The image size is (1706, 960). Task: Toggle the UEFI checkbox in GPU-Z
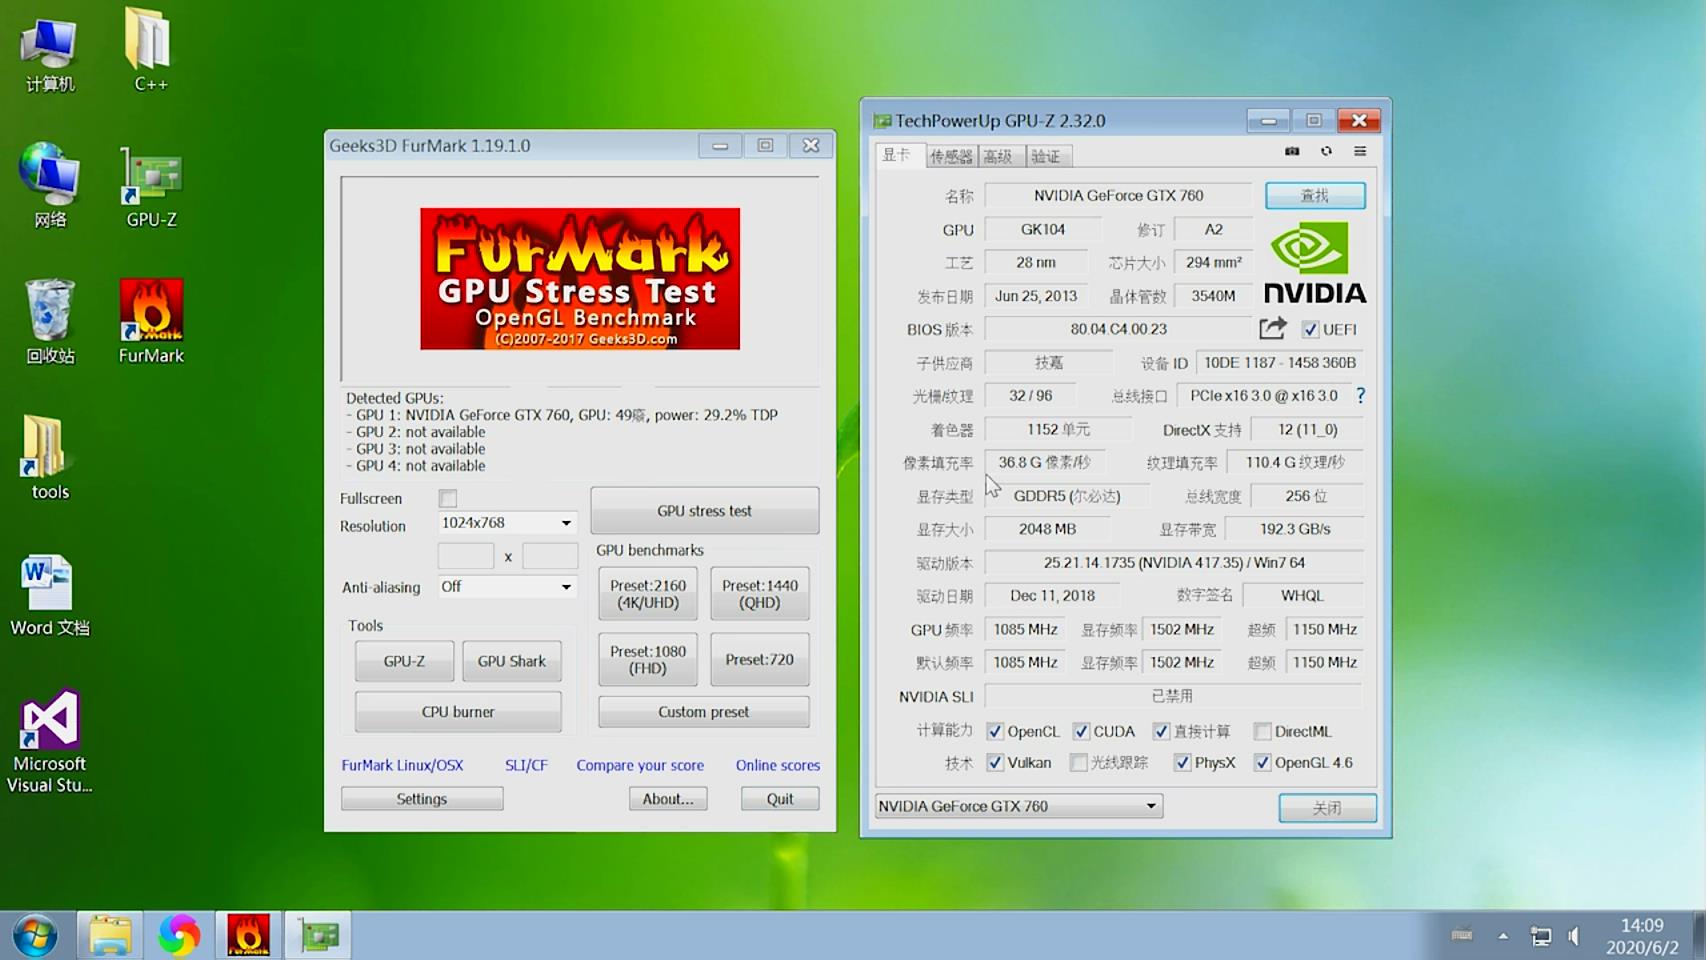click(x=1310, y=329)
